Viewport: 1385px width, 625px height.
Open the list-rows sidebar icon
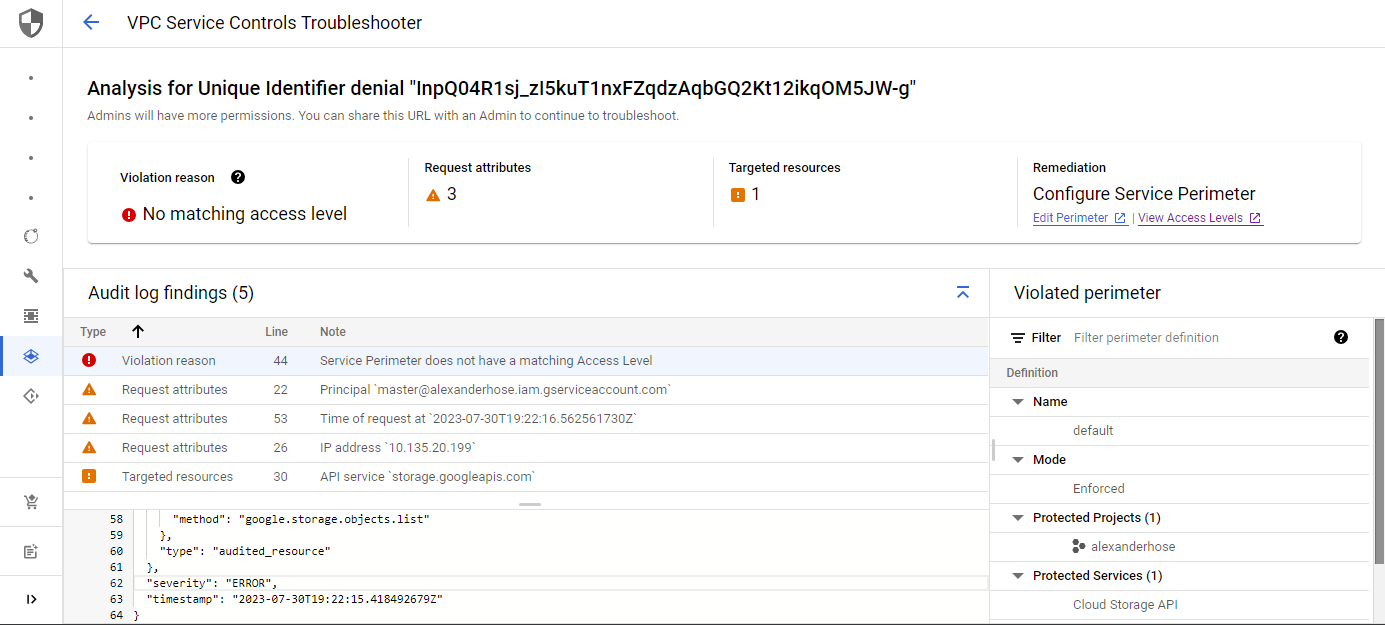[x=31, y=316]
